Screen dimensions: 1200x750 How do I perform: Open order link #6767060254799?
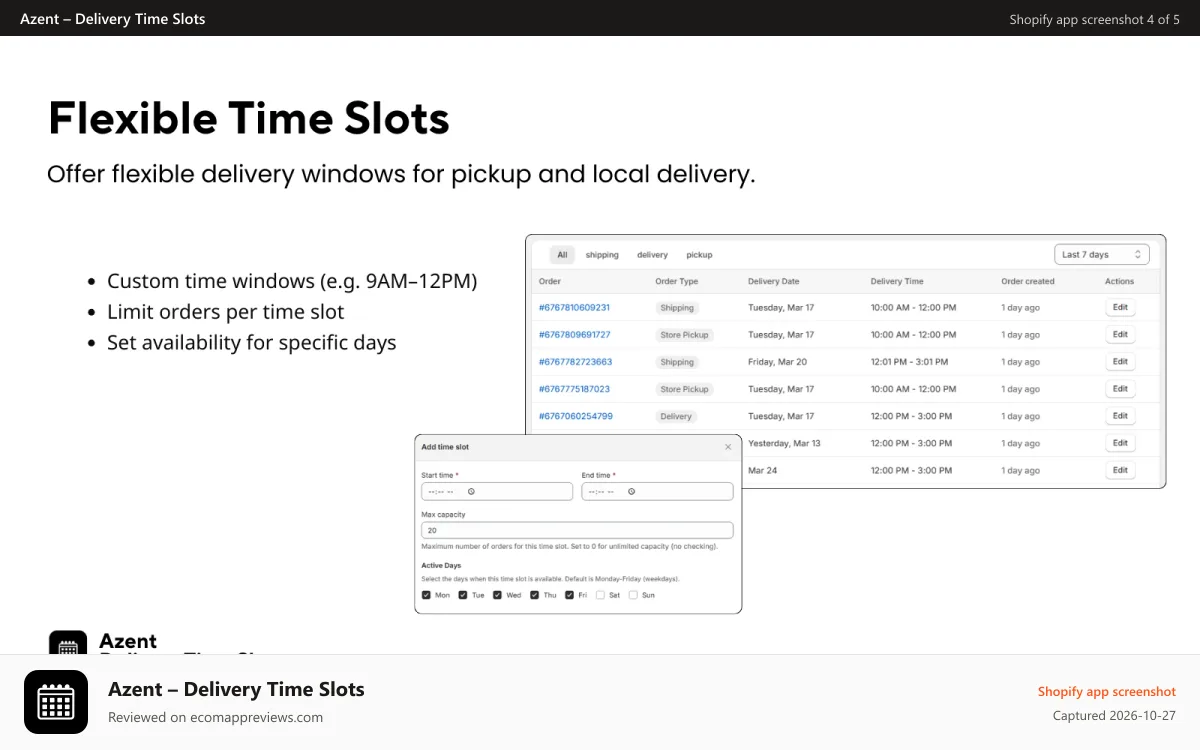[x=575, y=416]
